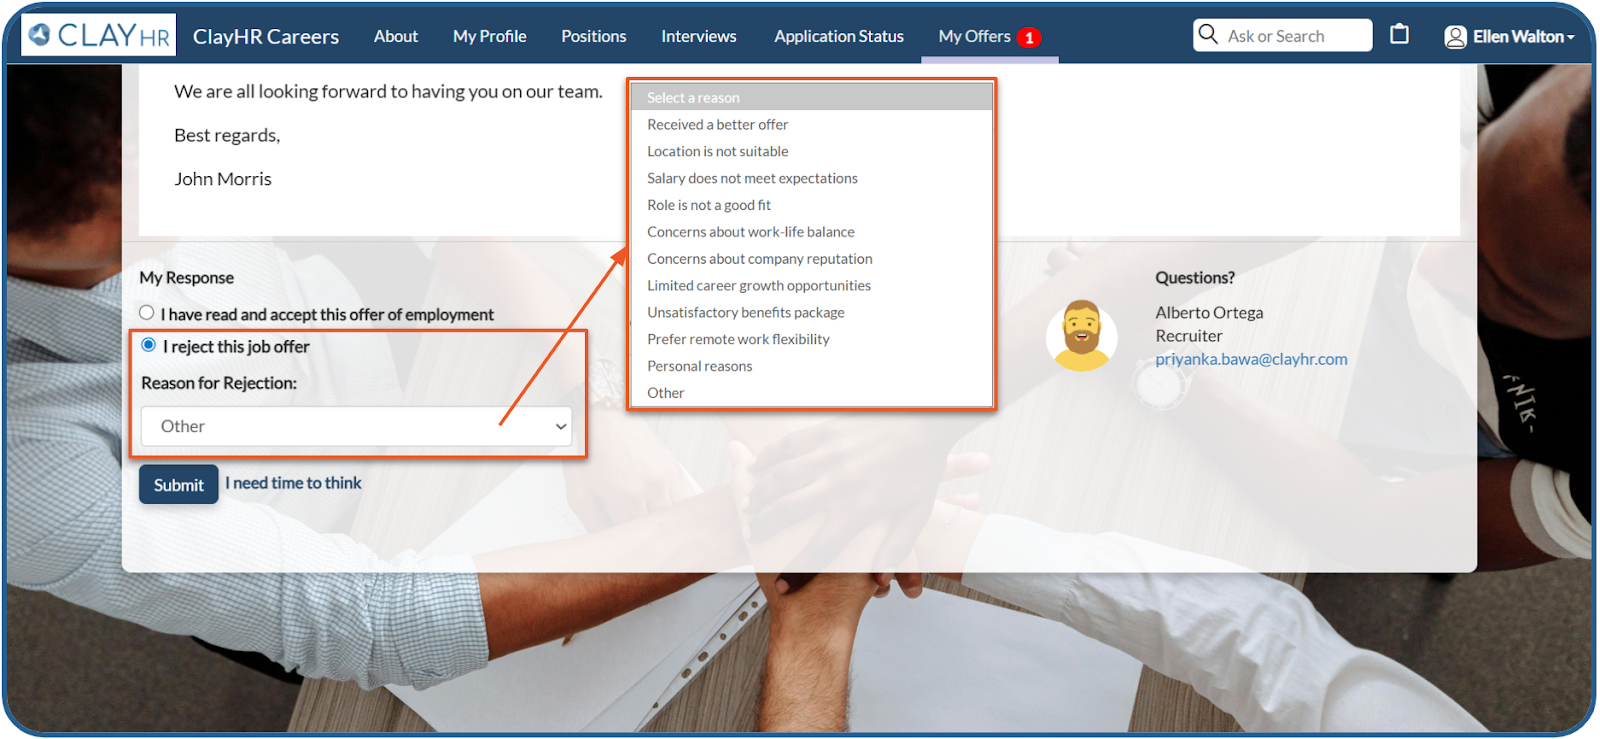
Task: Click the user profile avatar icon
Action: (x=1455, y=37)
